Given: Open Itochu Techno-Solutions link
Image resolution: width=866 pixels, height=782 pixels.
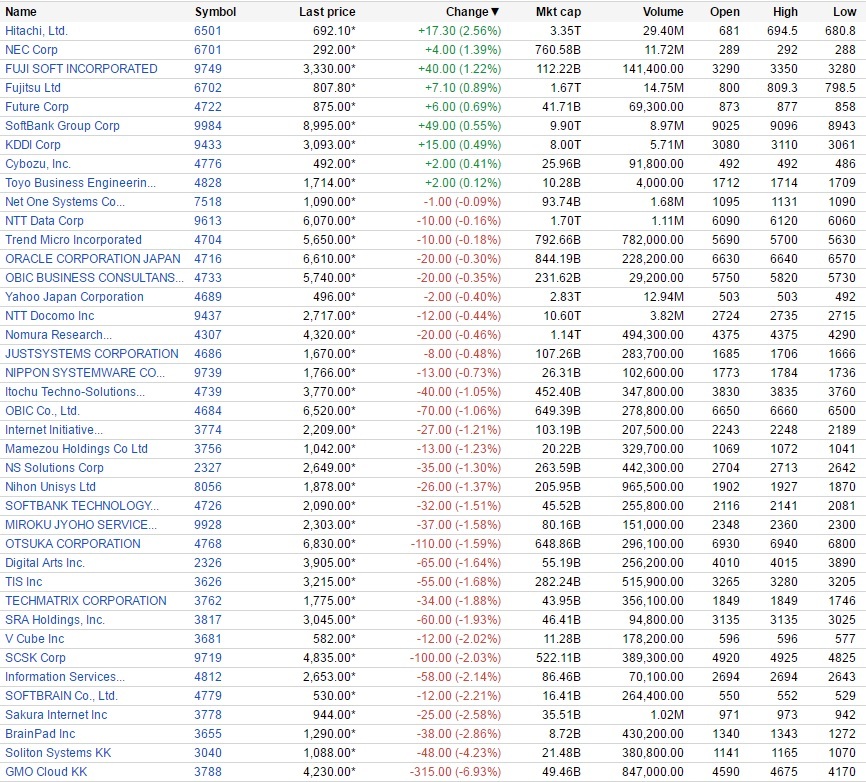Looking at the screenshot, I should 75,392.
